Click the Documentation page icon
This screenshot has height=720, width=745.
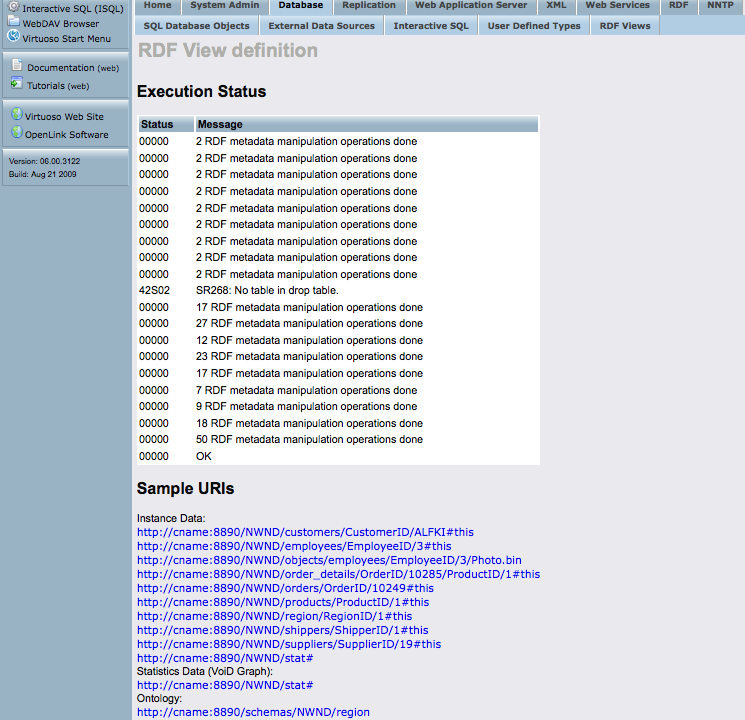(17, 66)
